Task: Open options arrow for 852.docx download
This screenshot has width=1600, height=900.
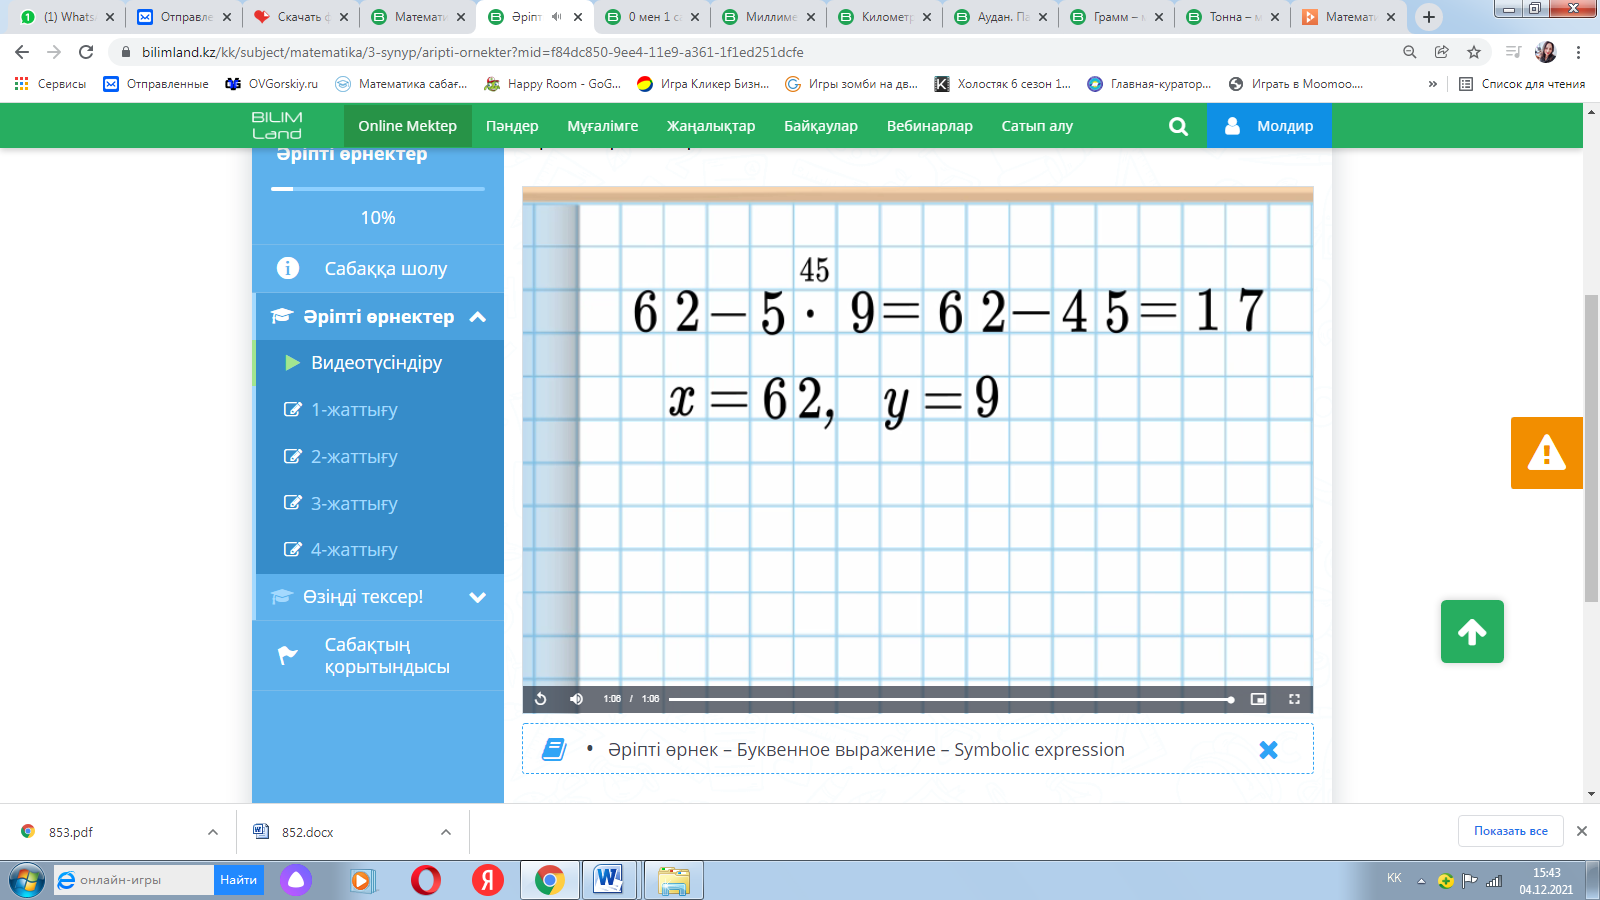Action: [x=446, y=832]
